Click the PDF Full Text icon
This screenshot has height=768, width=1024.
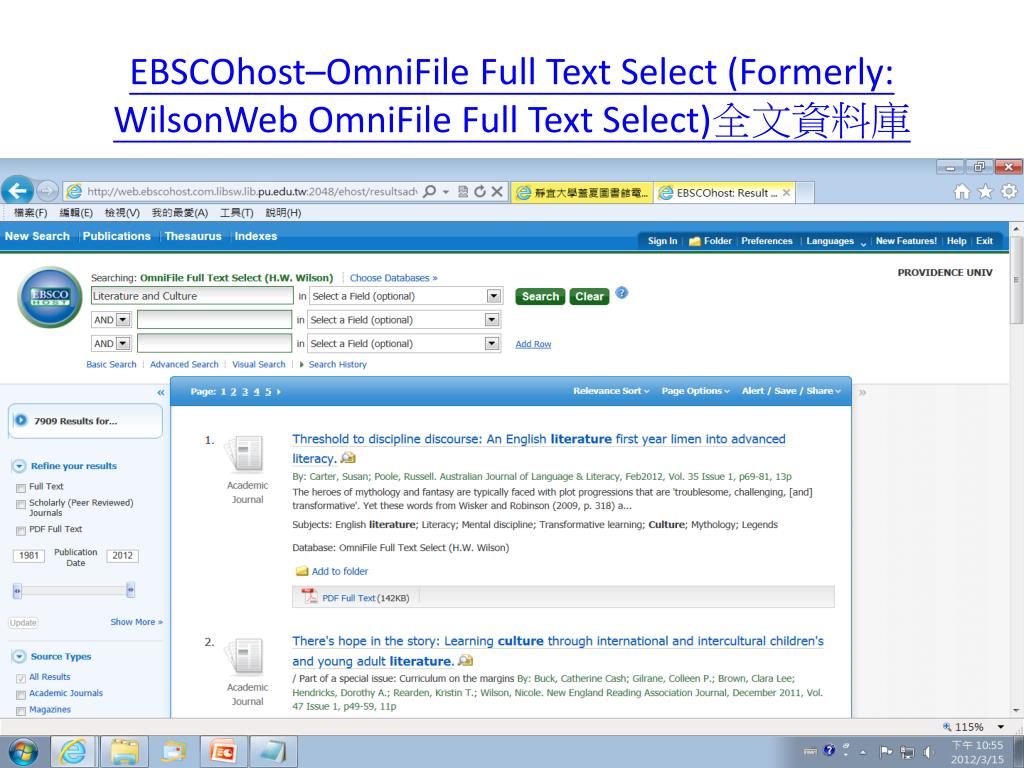coord(309,596)
